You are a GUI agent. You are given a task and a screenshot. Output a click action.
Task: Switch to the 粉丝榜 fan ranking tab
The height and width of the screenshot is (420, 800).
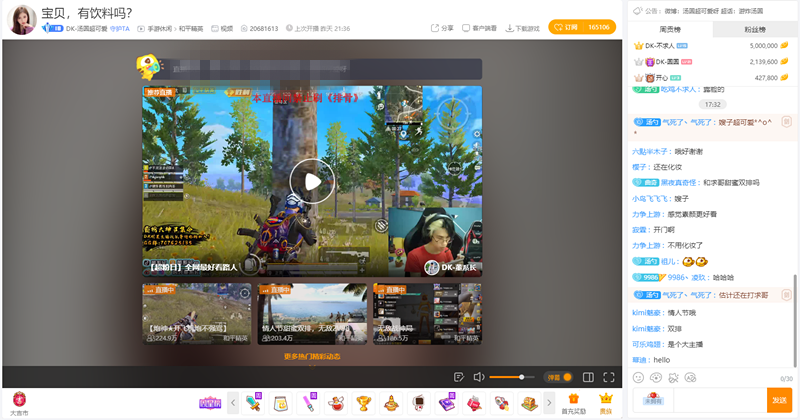point(755,30)
